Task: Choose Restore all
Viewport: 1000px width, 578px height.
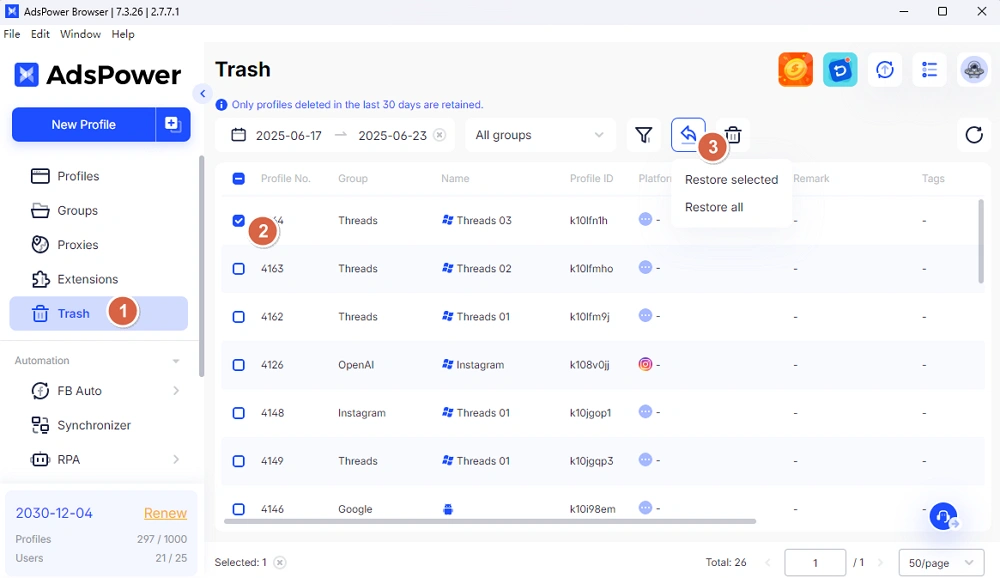Action: 714,207
